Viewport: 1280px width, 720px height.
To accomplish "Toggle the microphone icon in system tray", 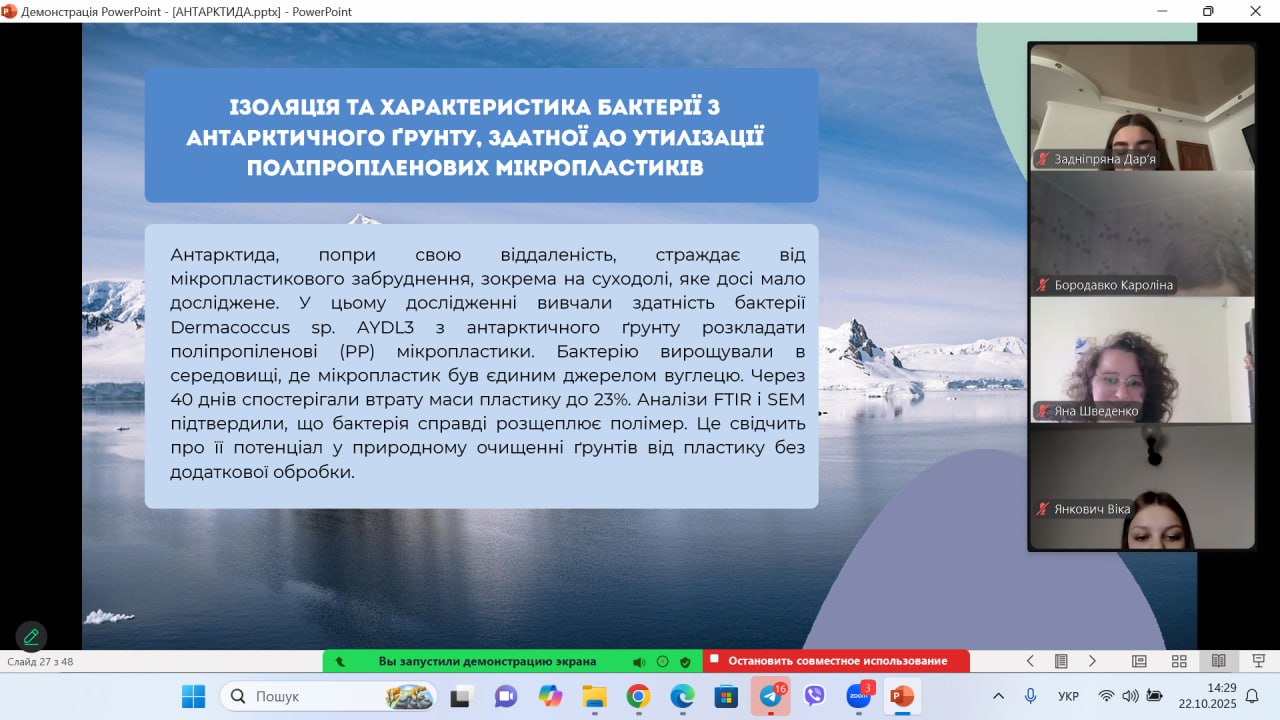I will 1030,696.
